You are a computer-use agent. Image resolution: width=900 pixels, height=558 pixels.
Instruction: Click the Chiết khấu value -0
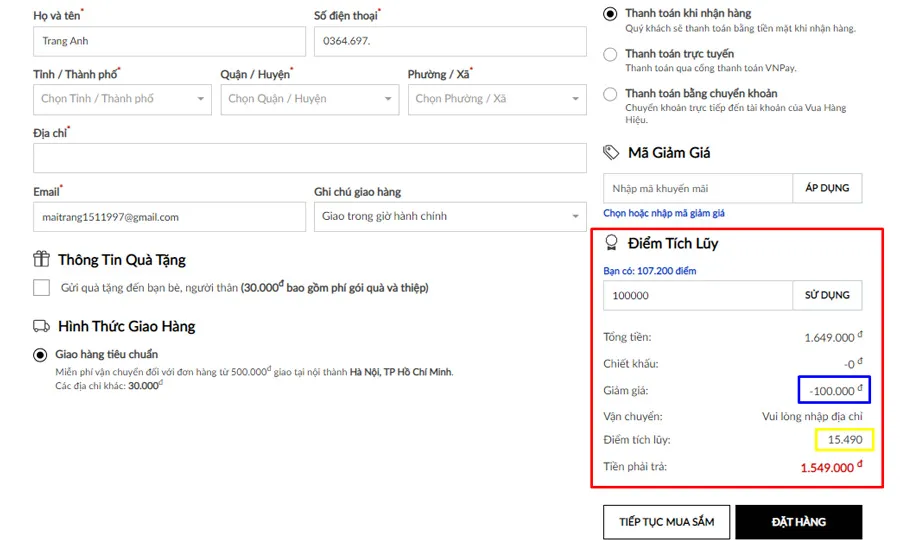pyautogui.click(x=853, y=363)
